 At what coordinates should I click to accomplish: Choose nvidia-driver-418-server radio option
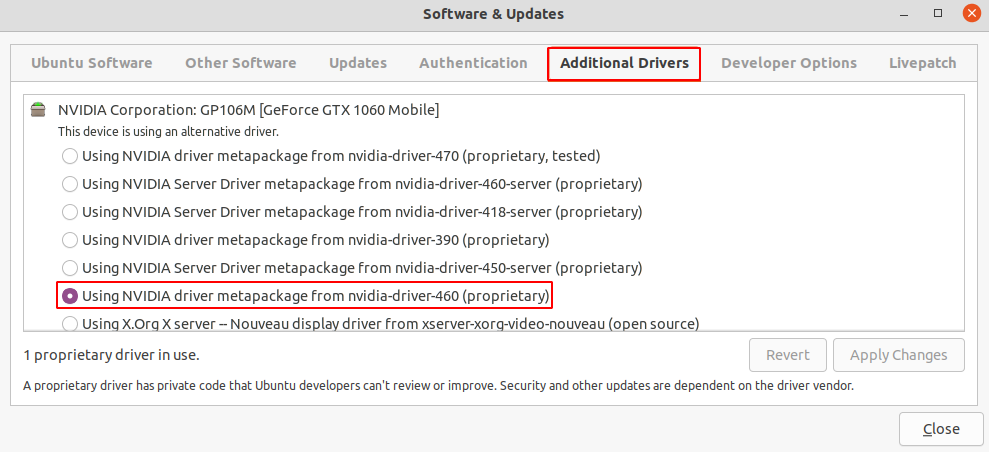click(70, 212)
